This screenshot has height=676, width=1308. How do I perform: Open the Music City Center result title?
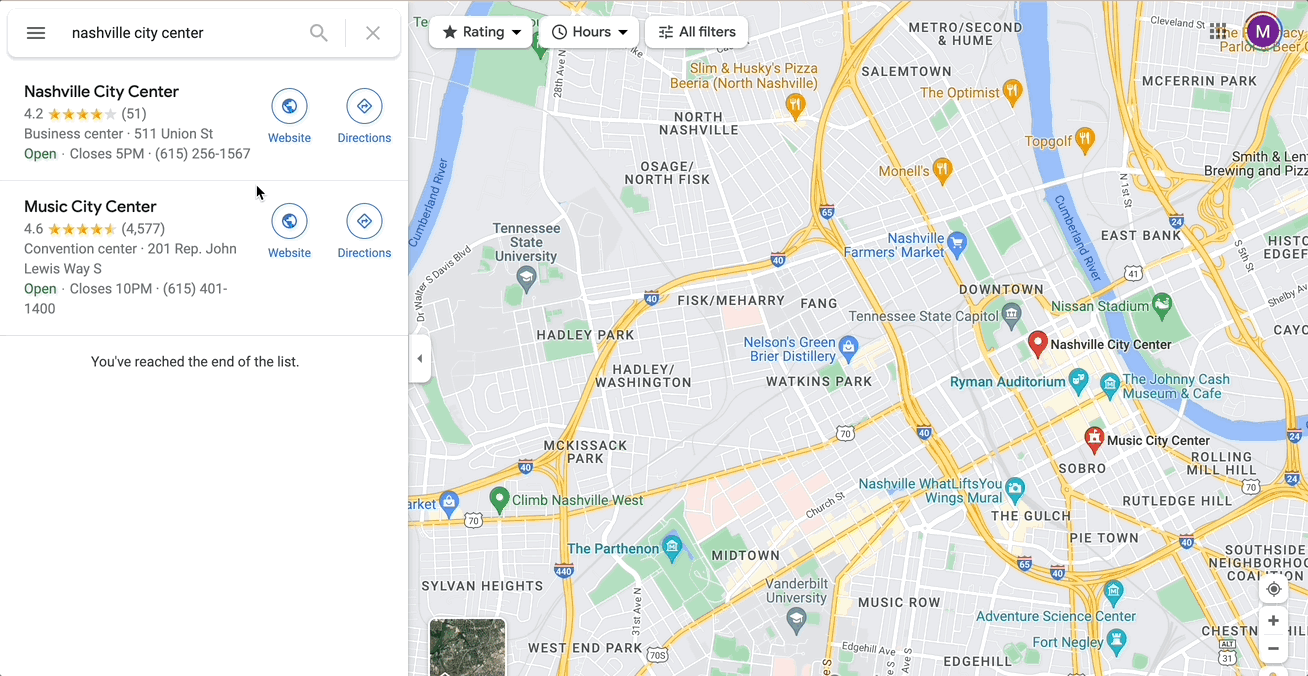(90, 206)
